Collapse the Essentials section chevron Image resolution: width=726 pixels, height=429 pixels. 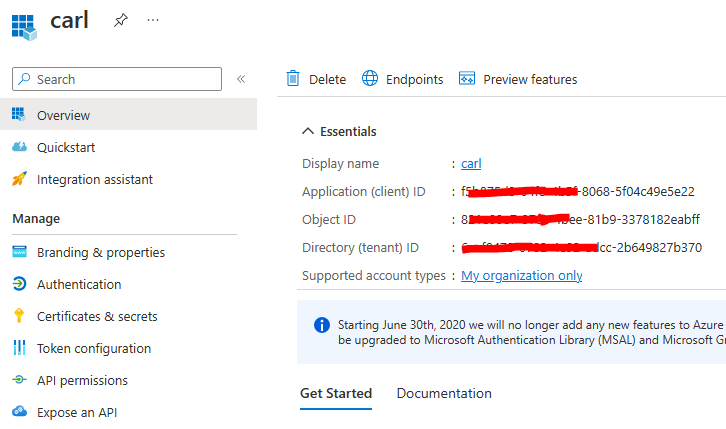pos(308,131)
